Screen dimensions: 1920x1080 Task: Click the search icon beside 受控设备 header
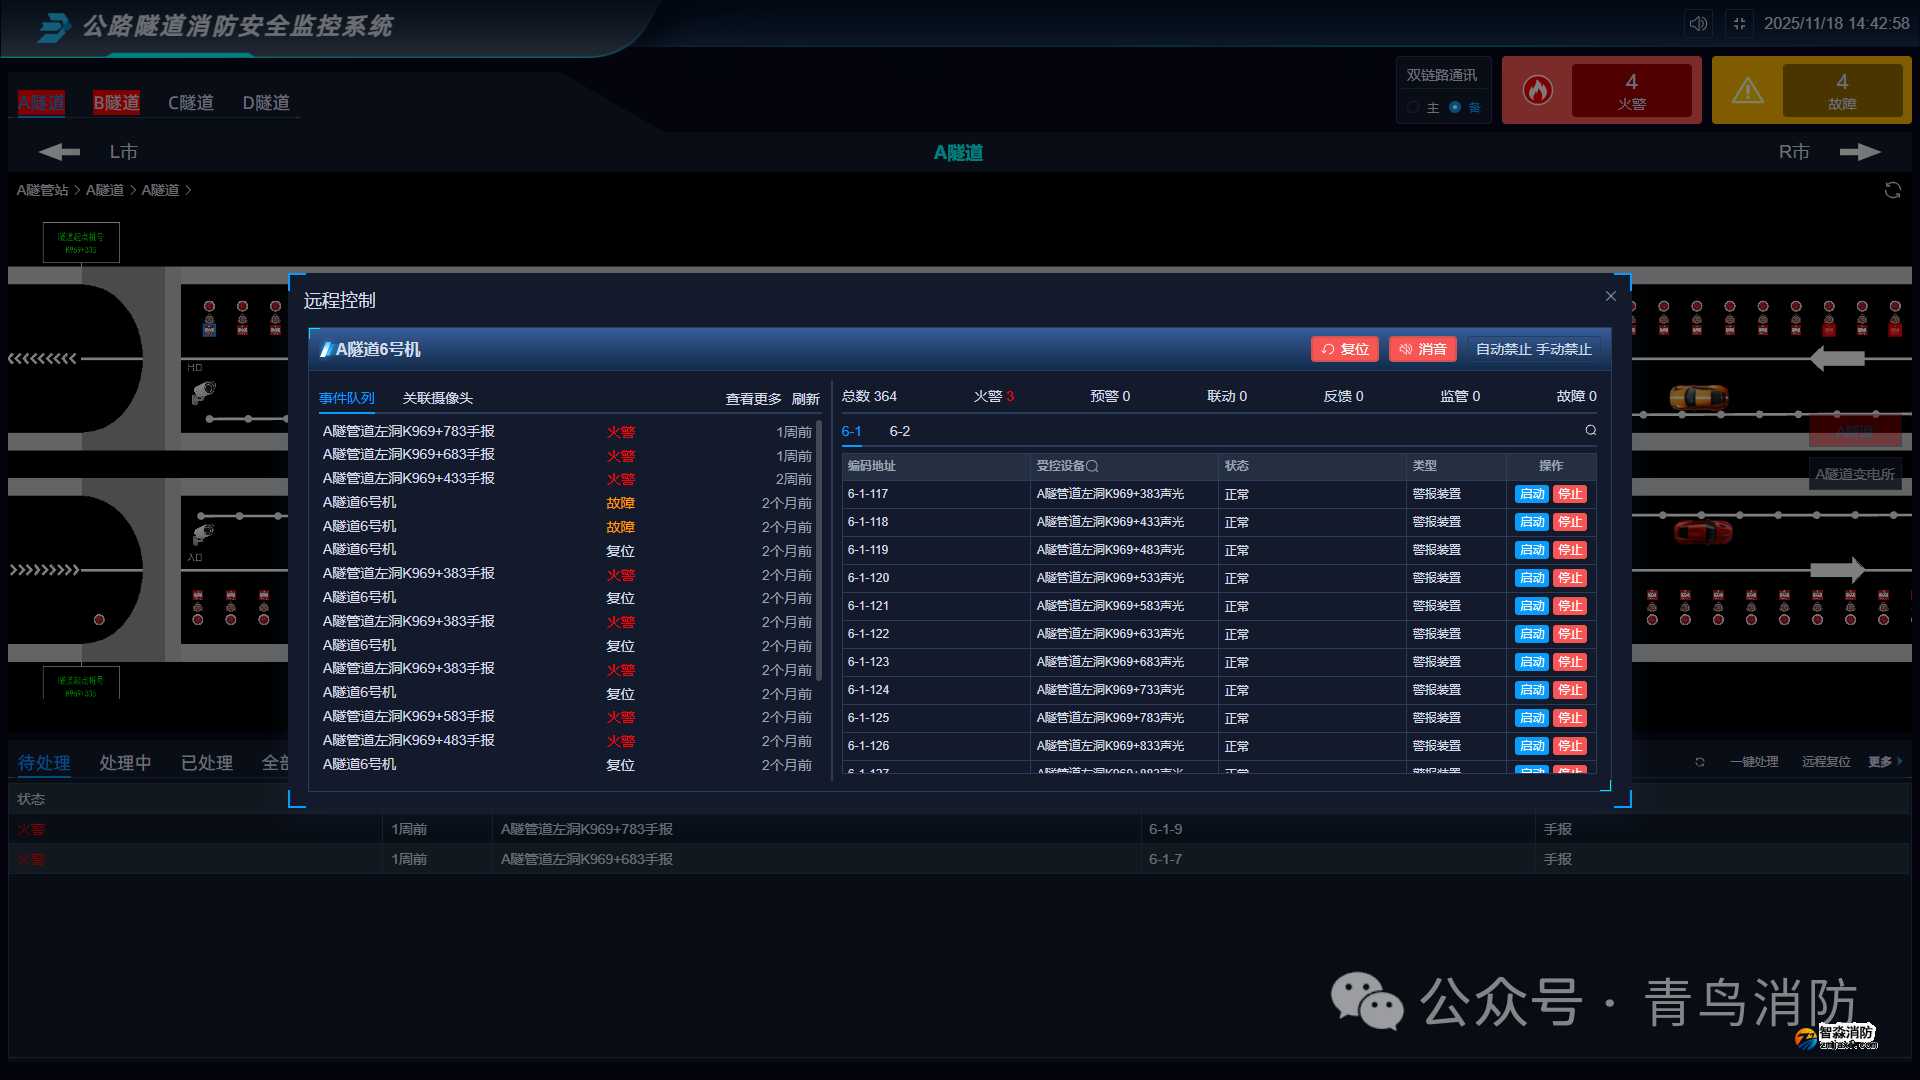coord(1092,466)
